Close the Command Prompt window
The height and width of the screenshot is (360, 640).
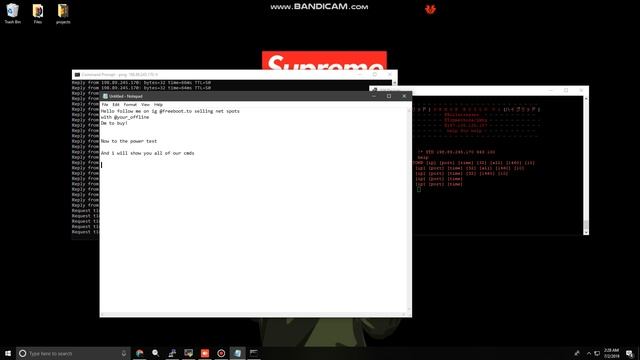pos(390,75)
